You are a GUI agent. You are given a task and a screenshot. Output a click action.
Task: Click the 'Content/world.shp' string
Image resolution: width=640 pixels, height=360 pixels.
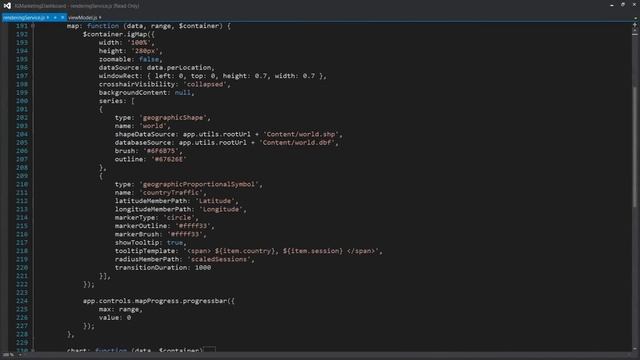(x=301, y=134)
